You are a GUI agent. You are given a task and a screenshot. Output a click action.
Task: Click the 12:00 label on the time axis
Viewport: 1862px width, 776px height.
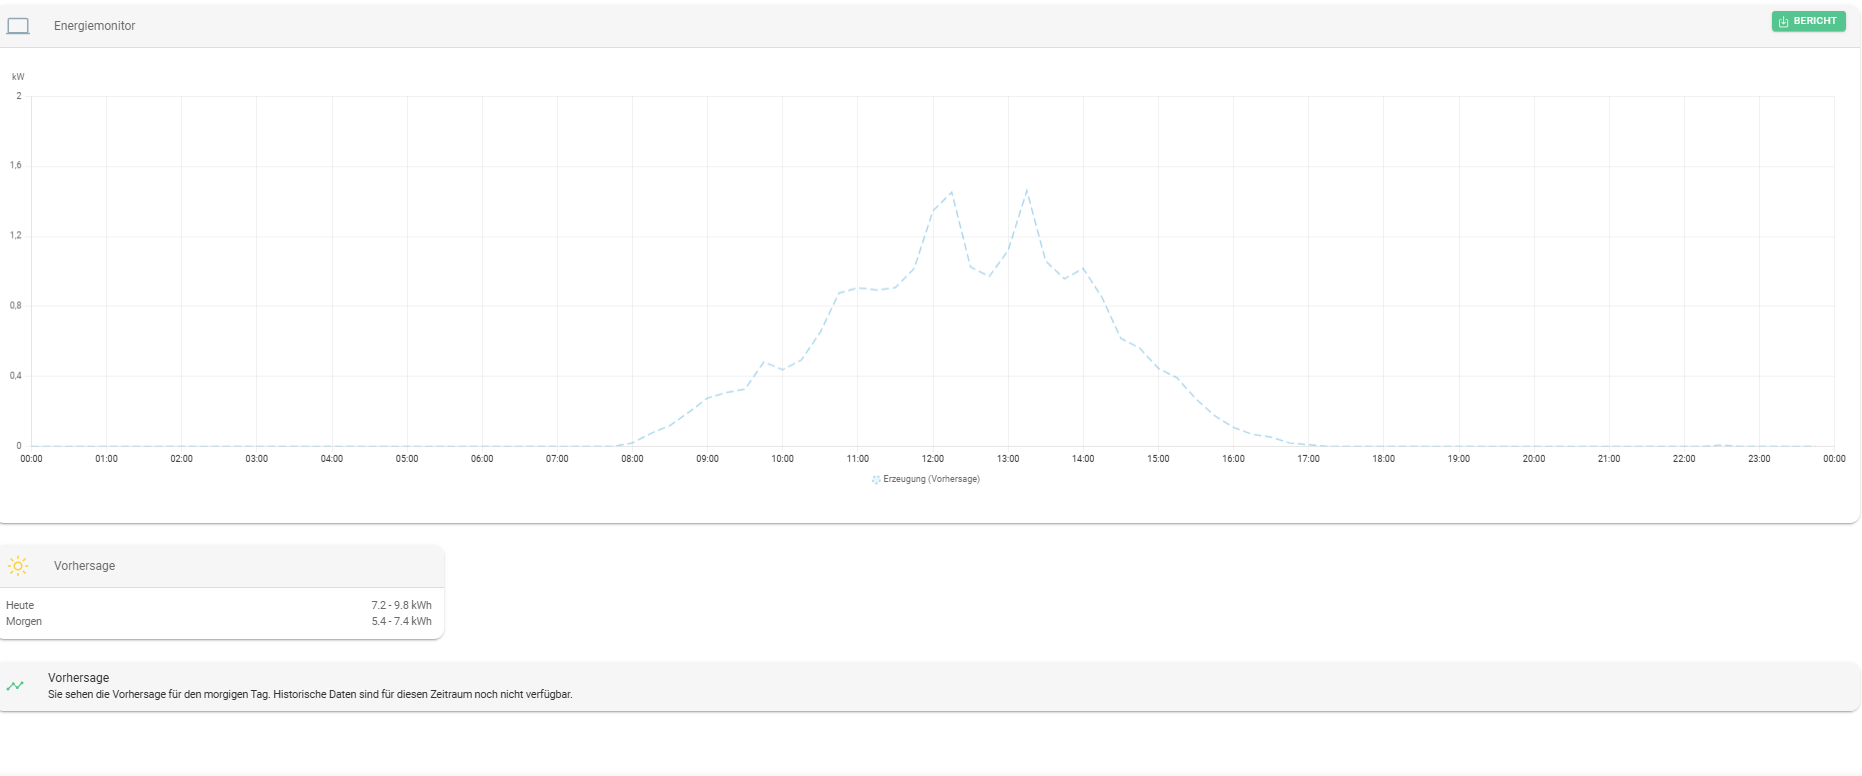click(932, 459)
